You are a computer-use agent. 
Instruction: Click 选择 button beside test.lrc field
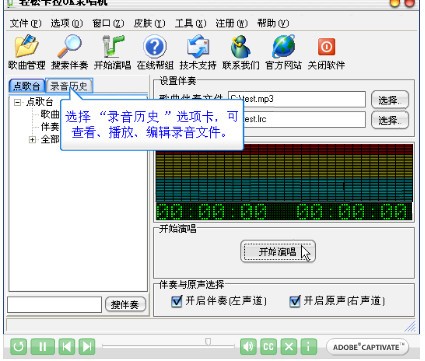point(390,120)
